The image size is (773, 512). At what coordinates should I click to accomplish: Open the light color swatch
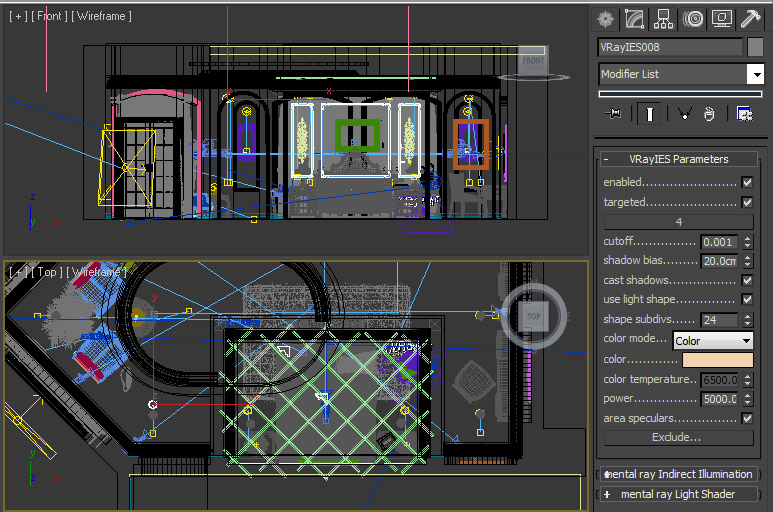[713, 360]
